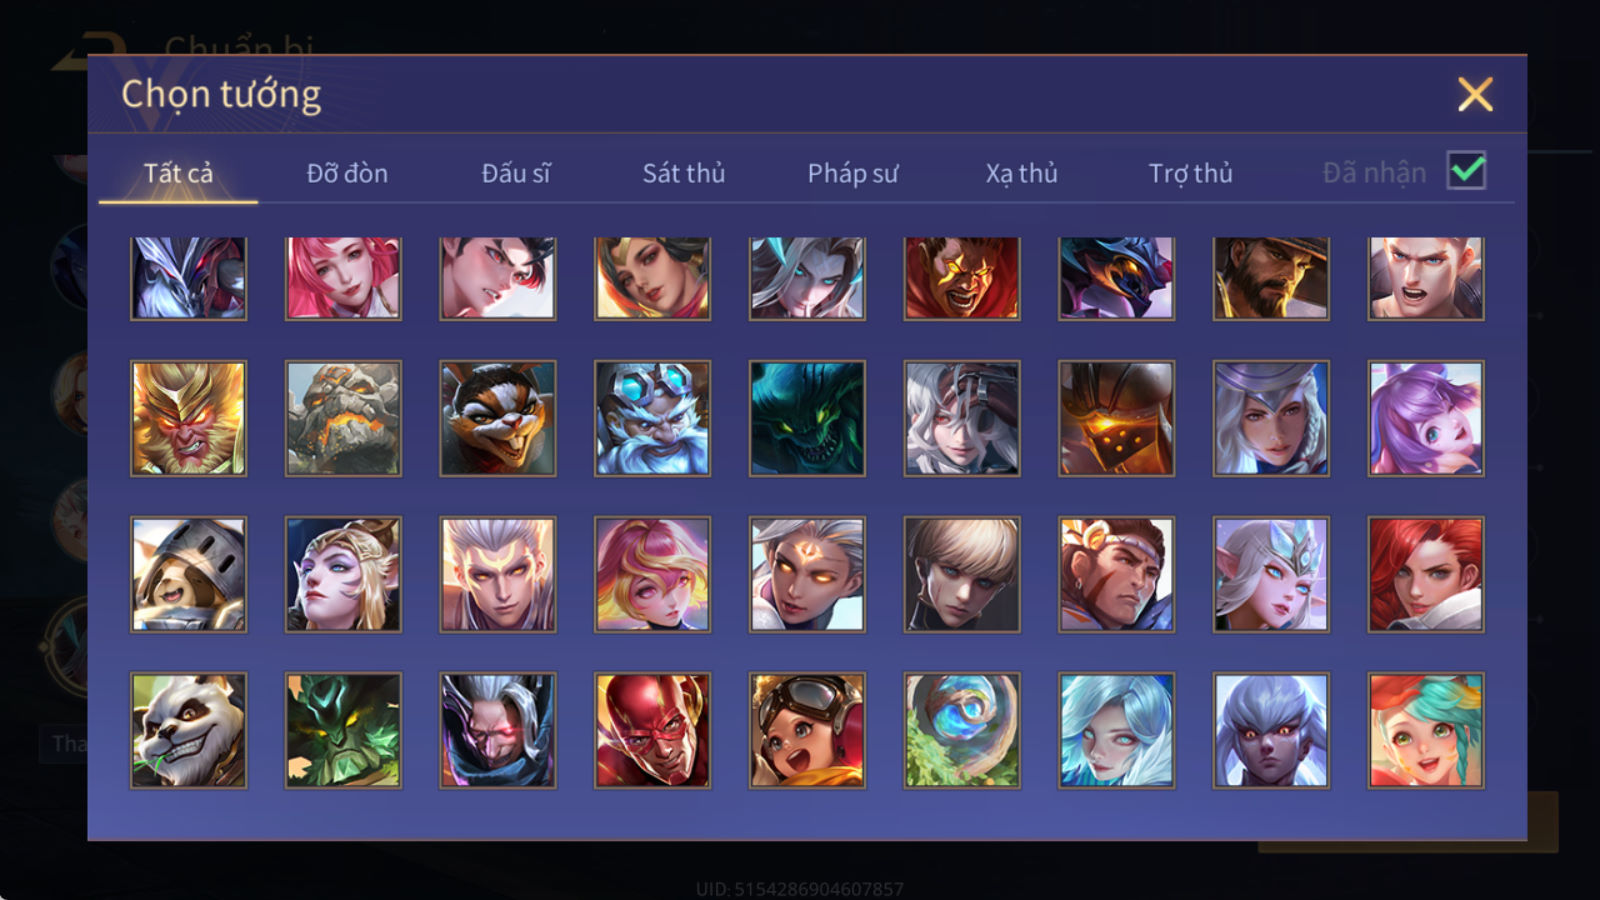Image resolution: width=1600 pixels, height=900 pixels.
Task: Pick the red Flash hero portrait
Action: (x=652, y=730)
